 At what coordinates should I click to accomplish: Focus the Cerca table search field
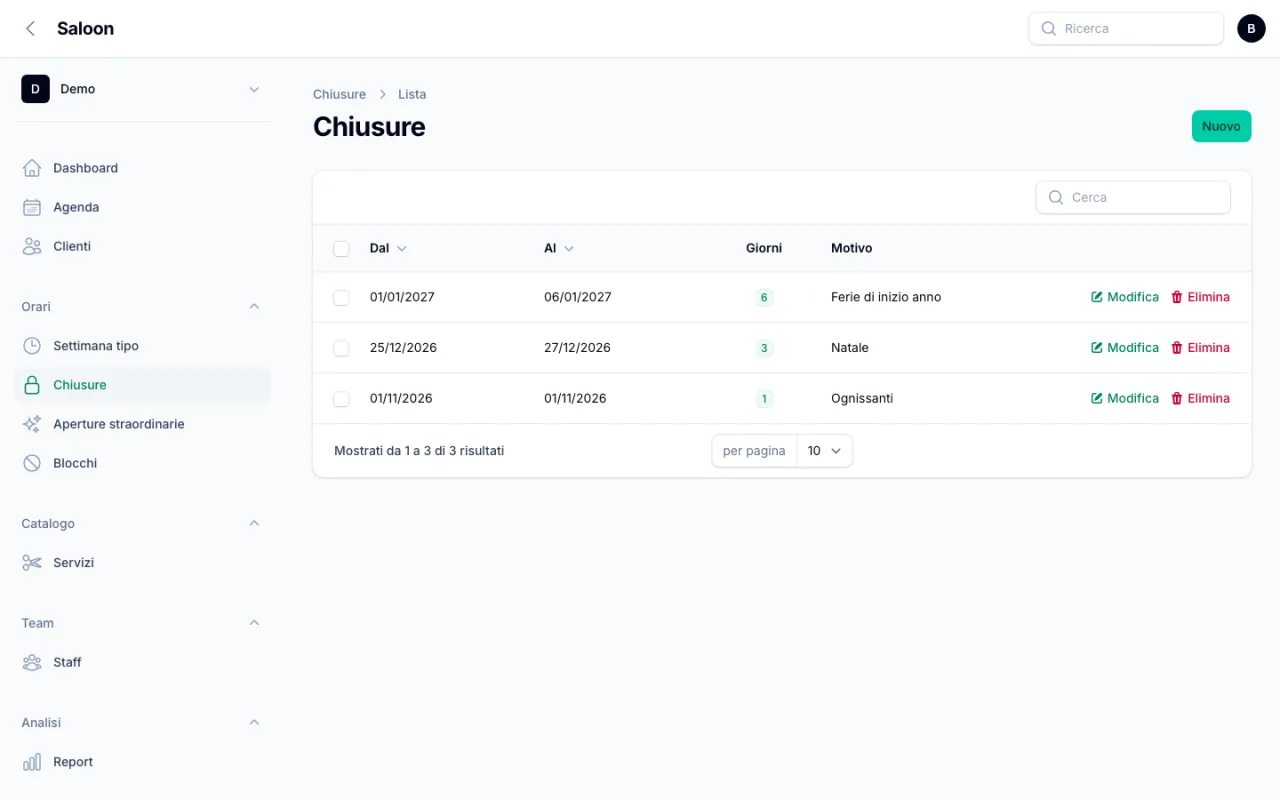click(x=1133, y=197)
